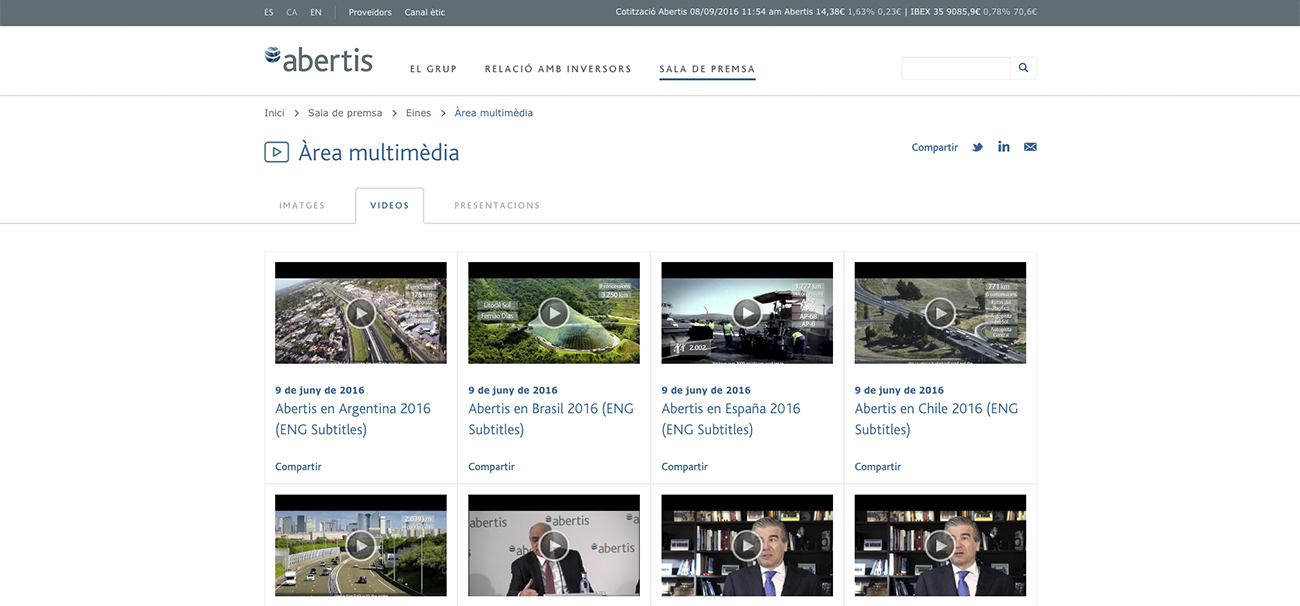The height and width of the screenshot is (606, 1300).
Task: Play the Abertis en Chile 2016 video
Action: point(940,313)
